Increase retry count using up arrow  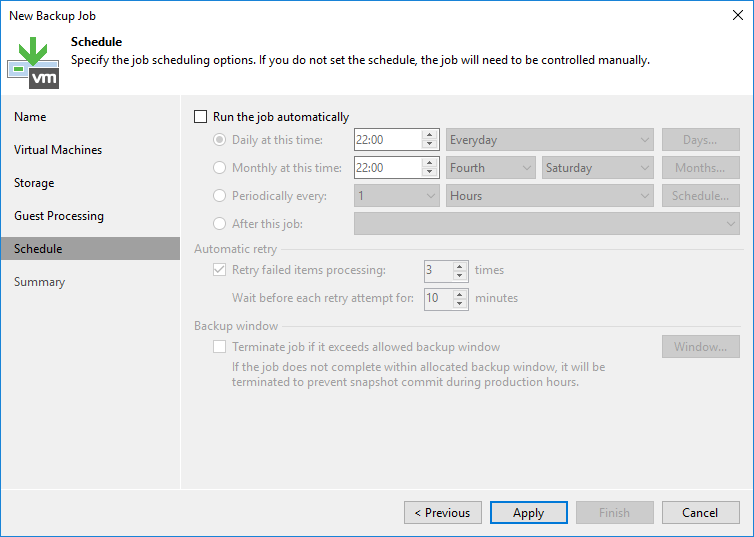click(460, 265)
